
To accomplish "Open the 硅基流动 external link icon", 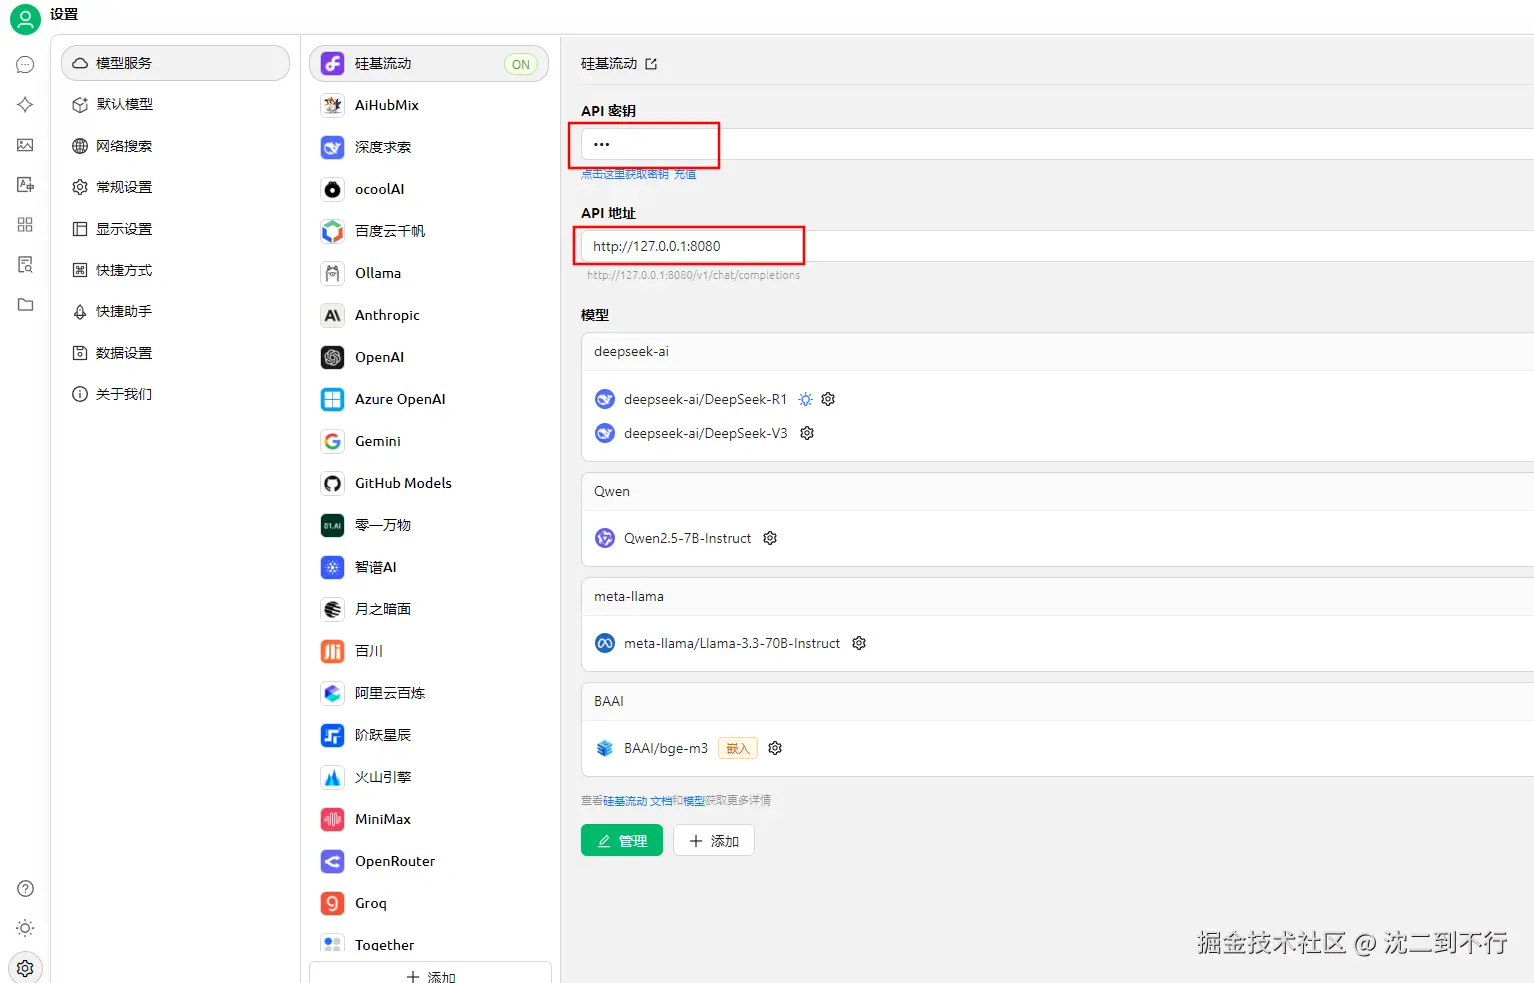I will click(651, 64).
